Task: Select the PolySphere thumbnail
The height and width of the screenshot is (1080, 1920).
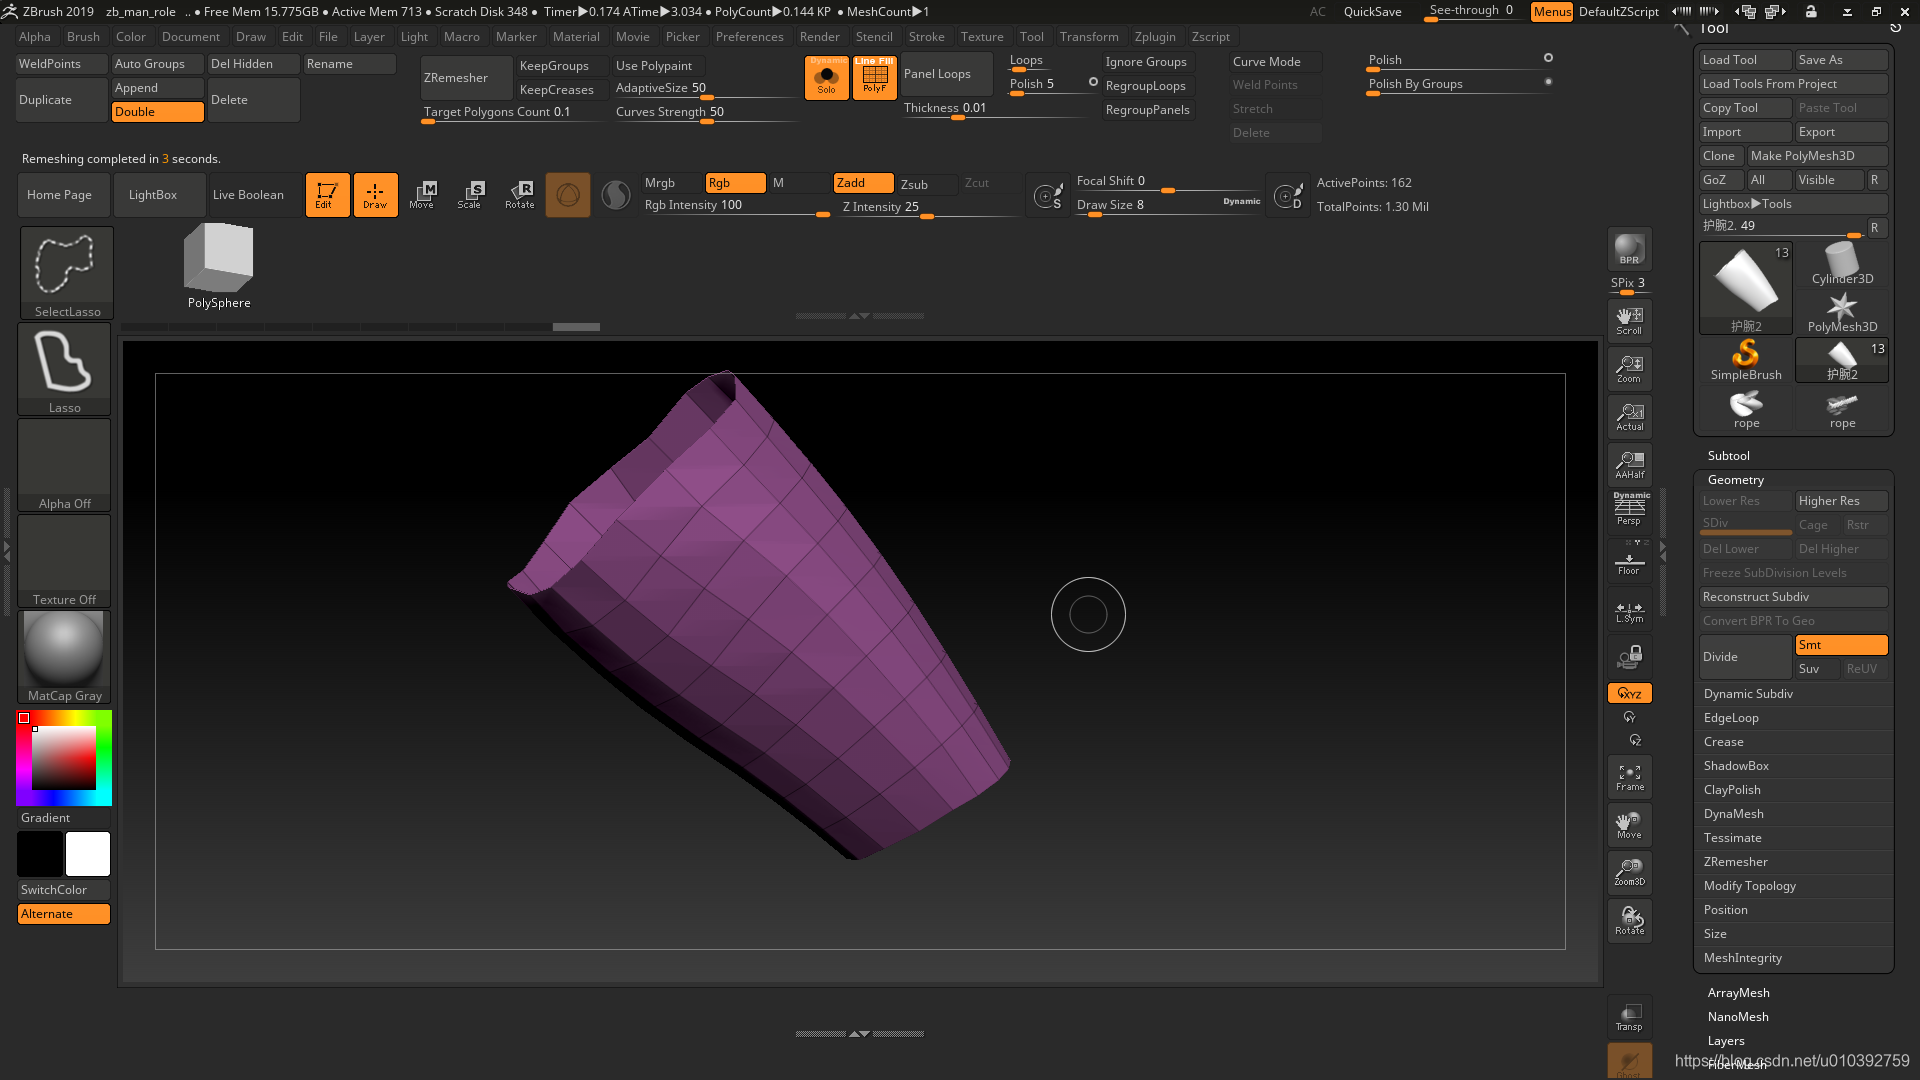Action: (x=219, y=258)
